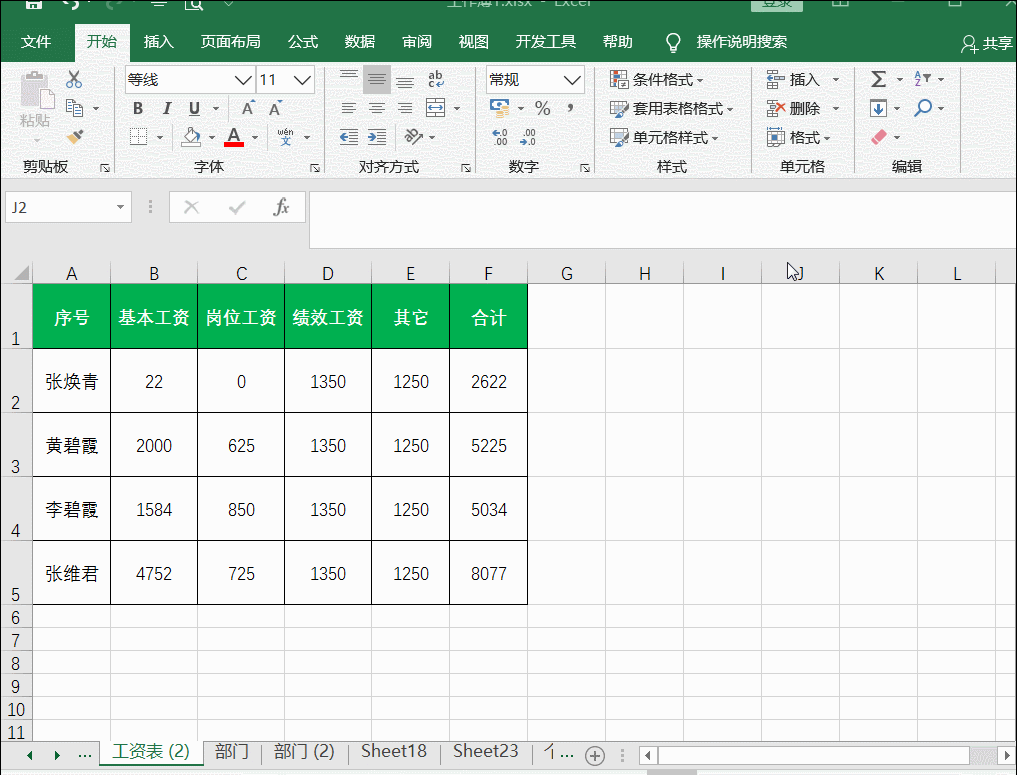Open the 文件 menu
The width and height of the screenshot is (1017, 775).
tap(36, 42)
